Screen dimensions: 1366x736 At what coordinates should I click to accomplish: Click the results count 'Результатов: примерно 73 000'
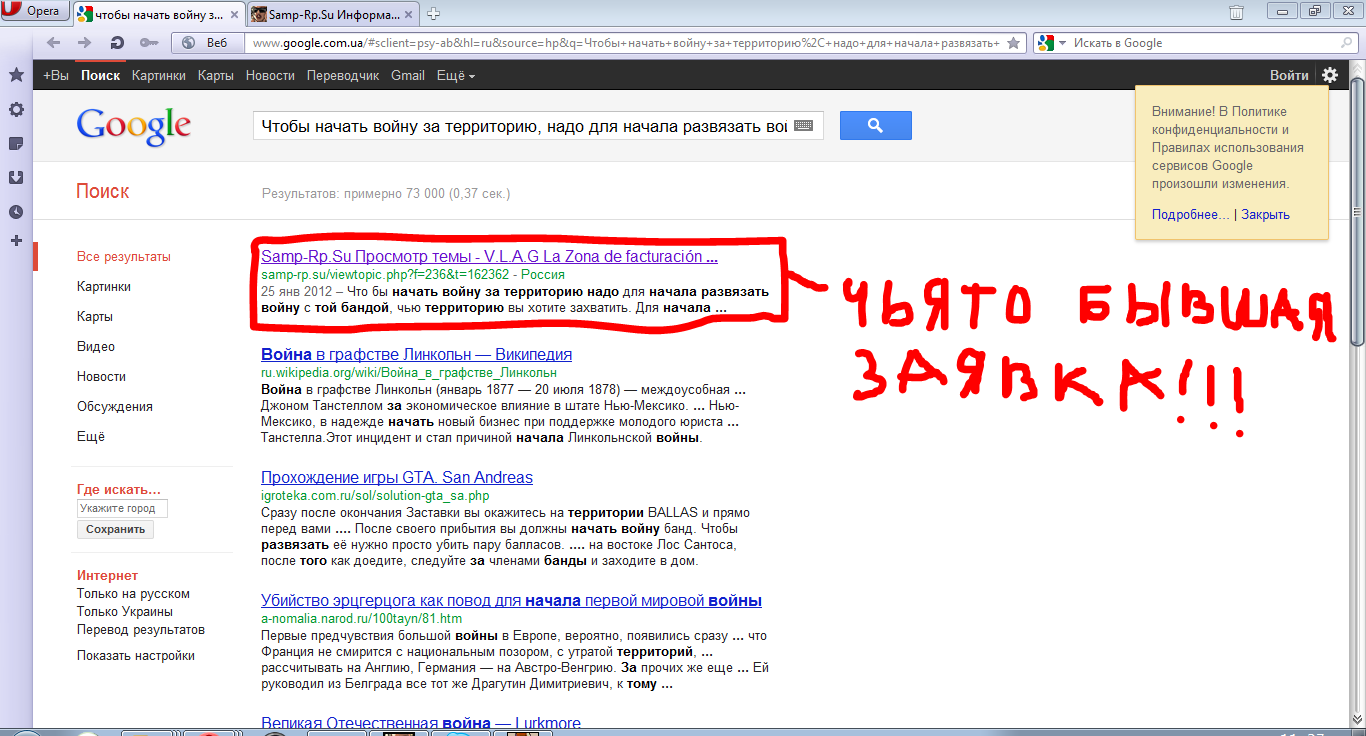[386, 194]
